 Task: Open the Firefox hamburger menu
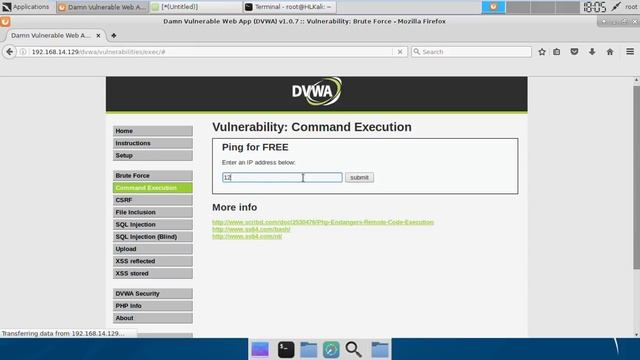630,52
